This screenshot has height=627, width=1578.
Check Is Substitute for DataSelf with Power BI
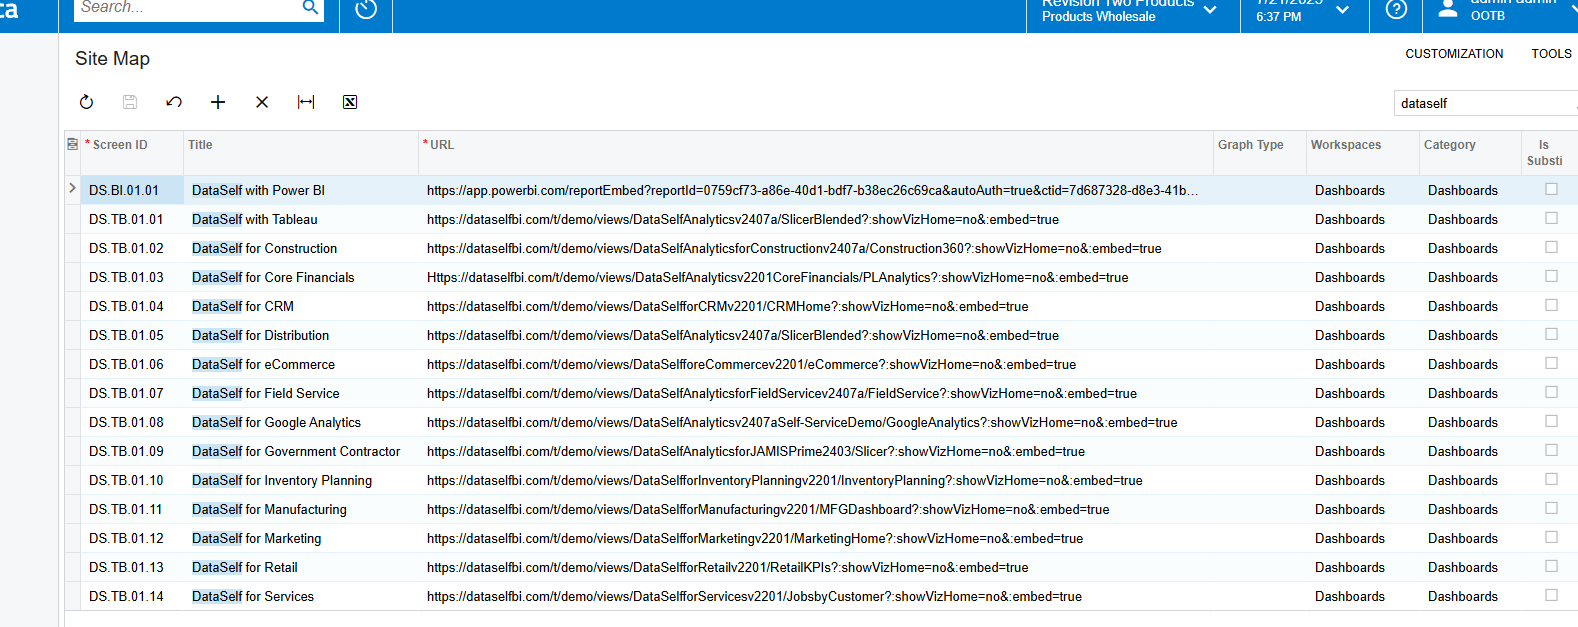[x=1551, y=189]
